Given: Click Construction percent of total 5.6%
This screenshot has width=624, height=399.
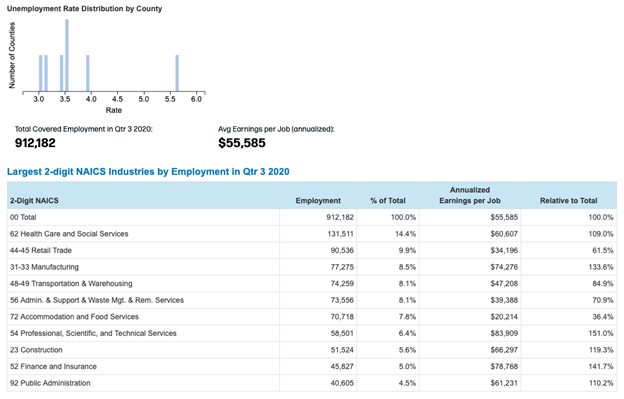Looking at the screenshot, I should point(407,350).
